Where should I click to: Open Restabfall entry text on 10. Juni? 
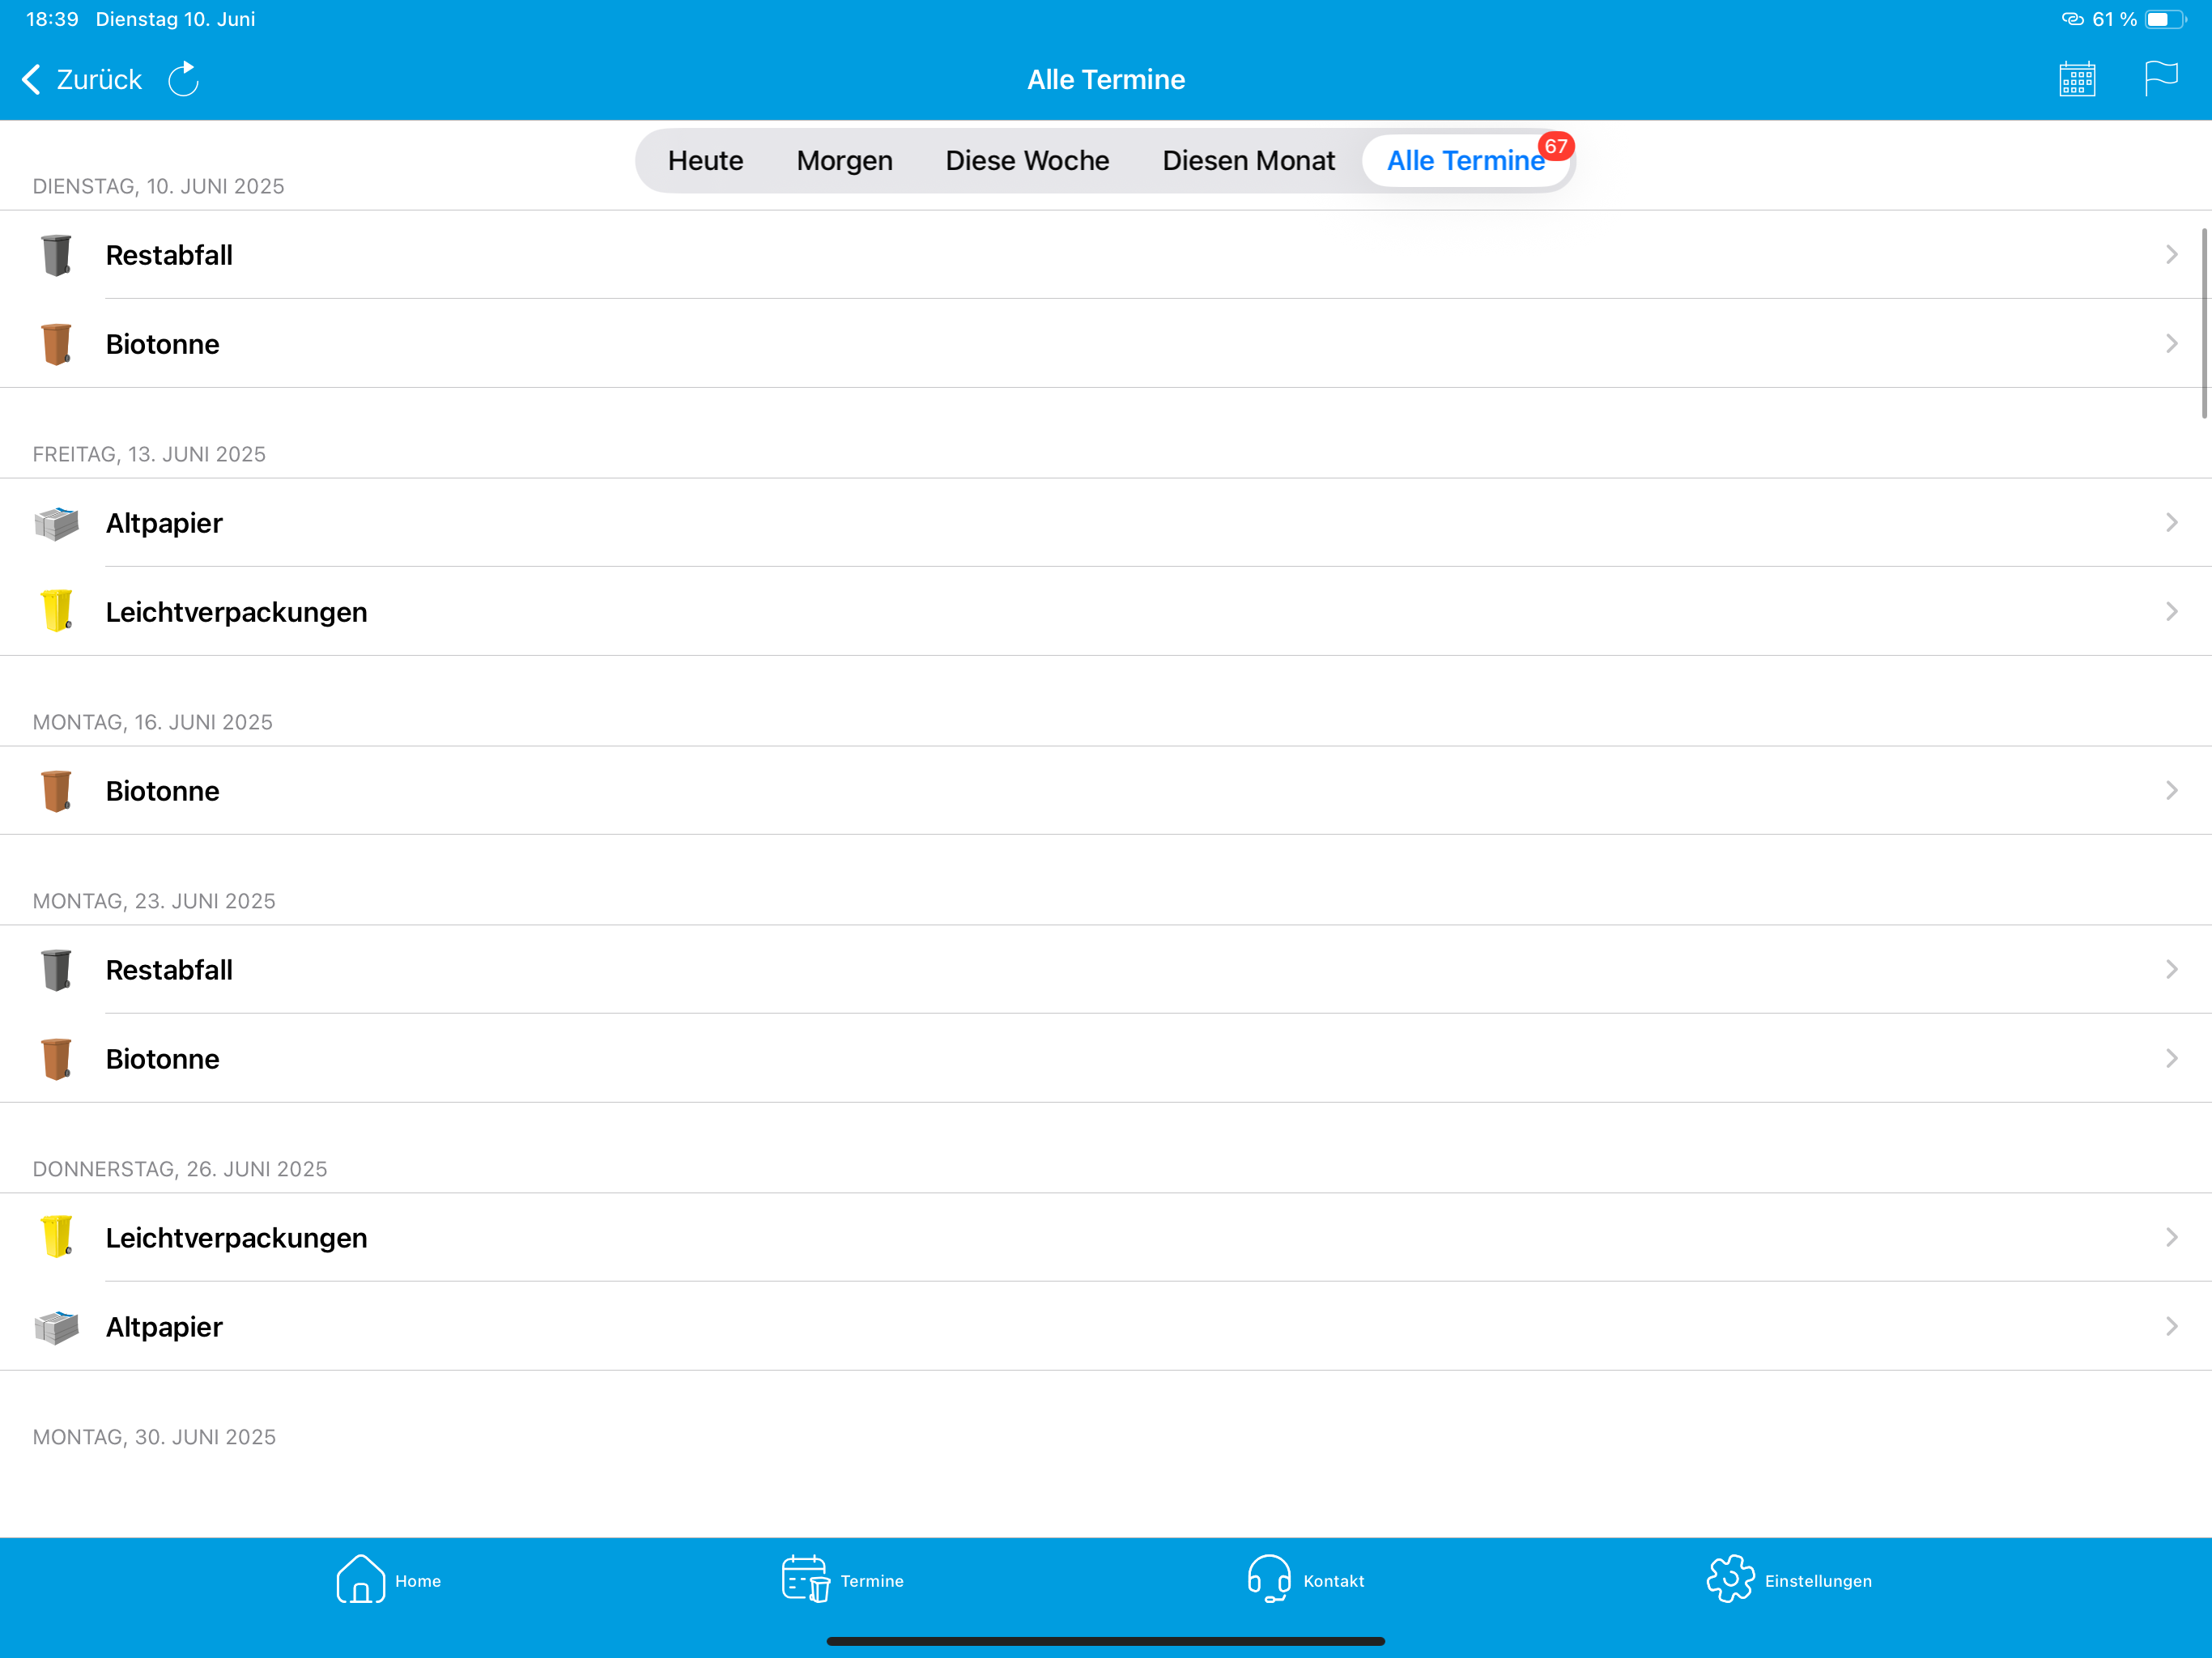tap(169, 255)
